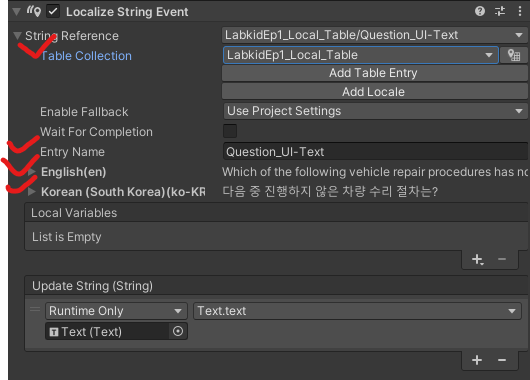Image resolution: width=530 pixels, height=380 pixels.
Task: Click the Update String (String) event header
Action: click(x=276, y=286)
